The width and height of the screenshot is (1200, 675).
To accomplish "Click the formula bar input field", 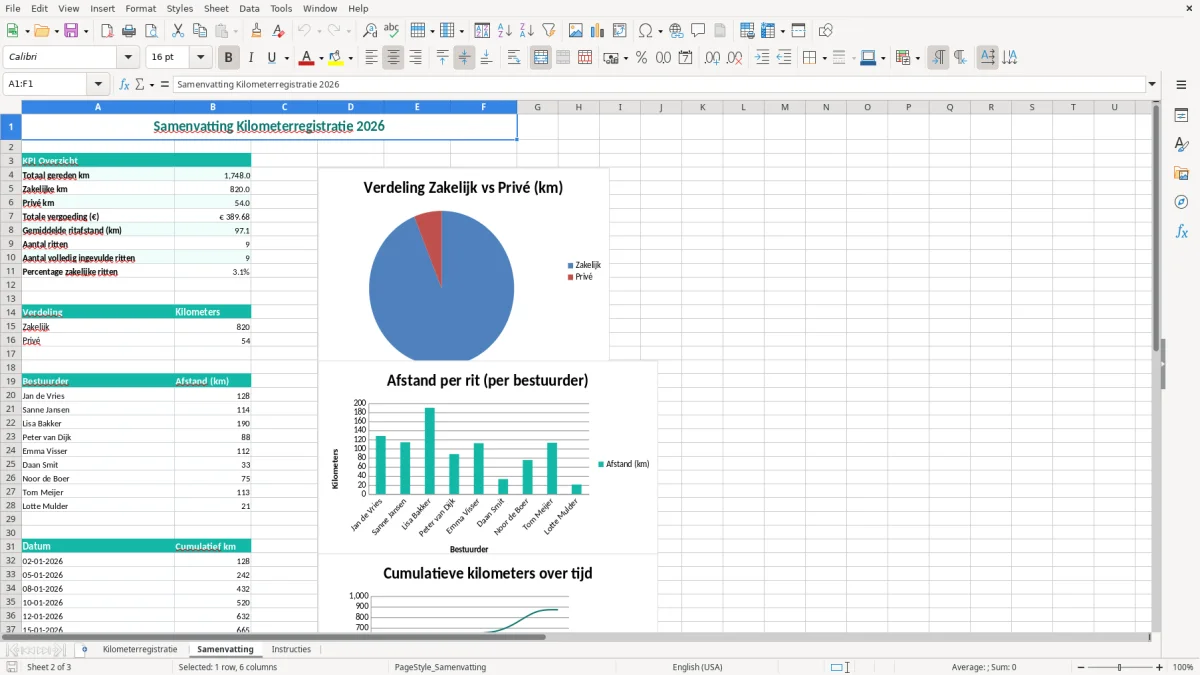I will (659, 85).
